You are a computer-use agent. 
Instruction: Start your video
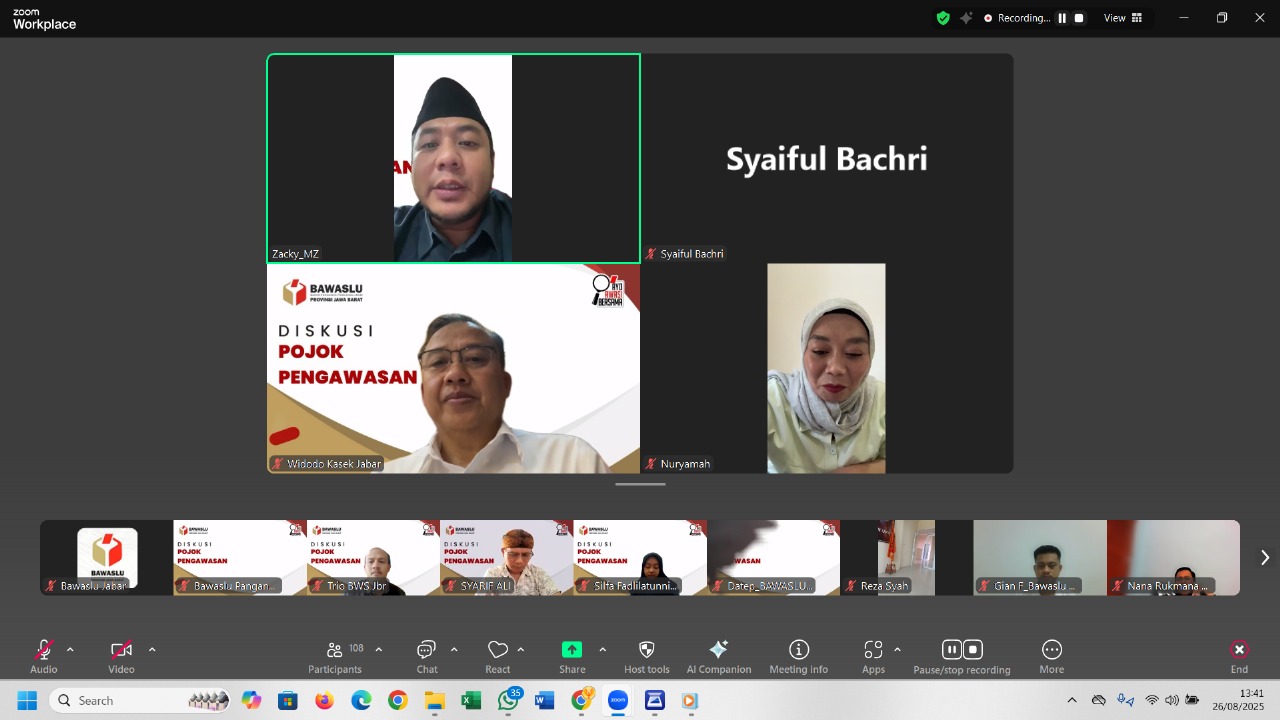pos(120,649)
